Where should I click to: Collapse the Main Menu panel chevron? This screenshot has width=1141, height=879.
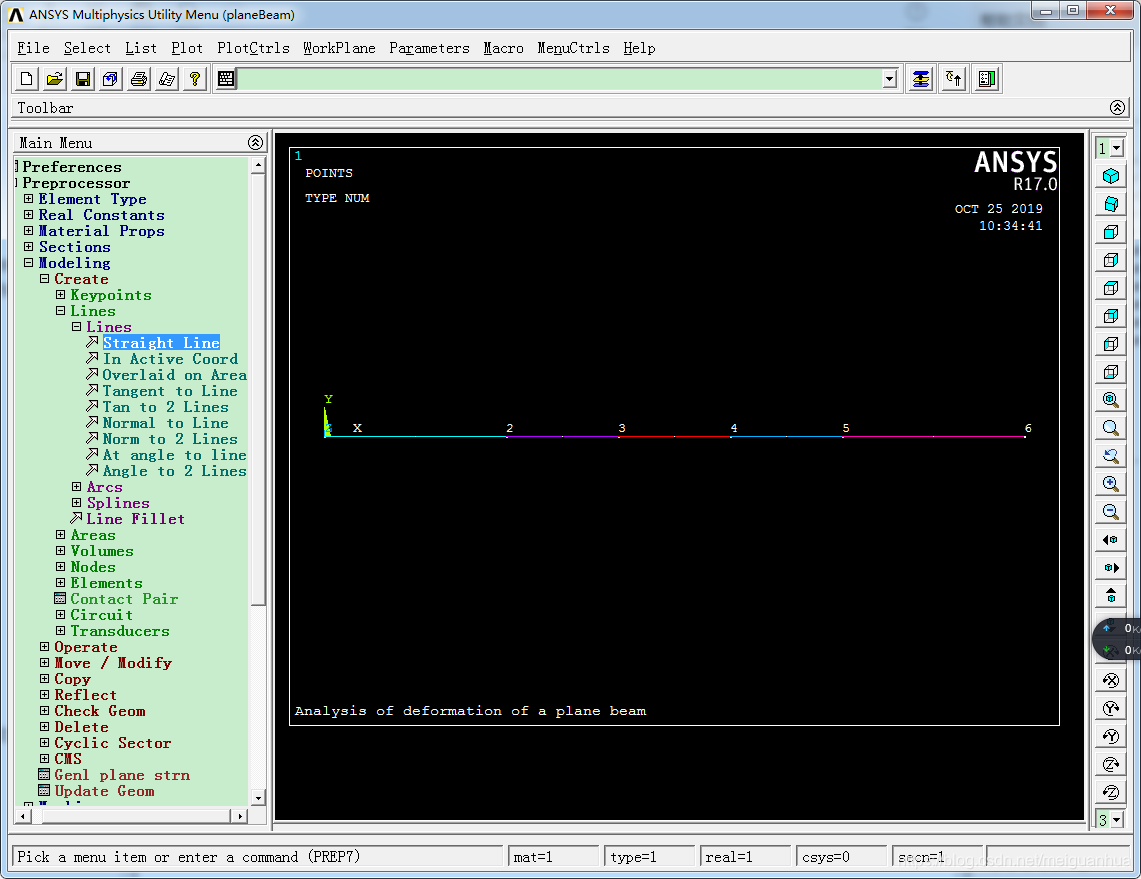click(255, 143)
